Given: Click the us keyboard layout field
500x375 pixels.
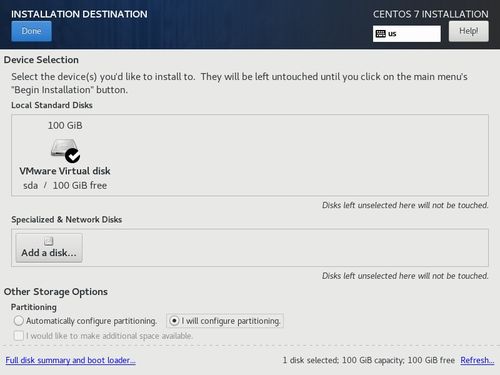Looking at the screenshot, I should click(x=407, y=34).
